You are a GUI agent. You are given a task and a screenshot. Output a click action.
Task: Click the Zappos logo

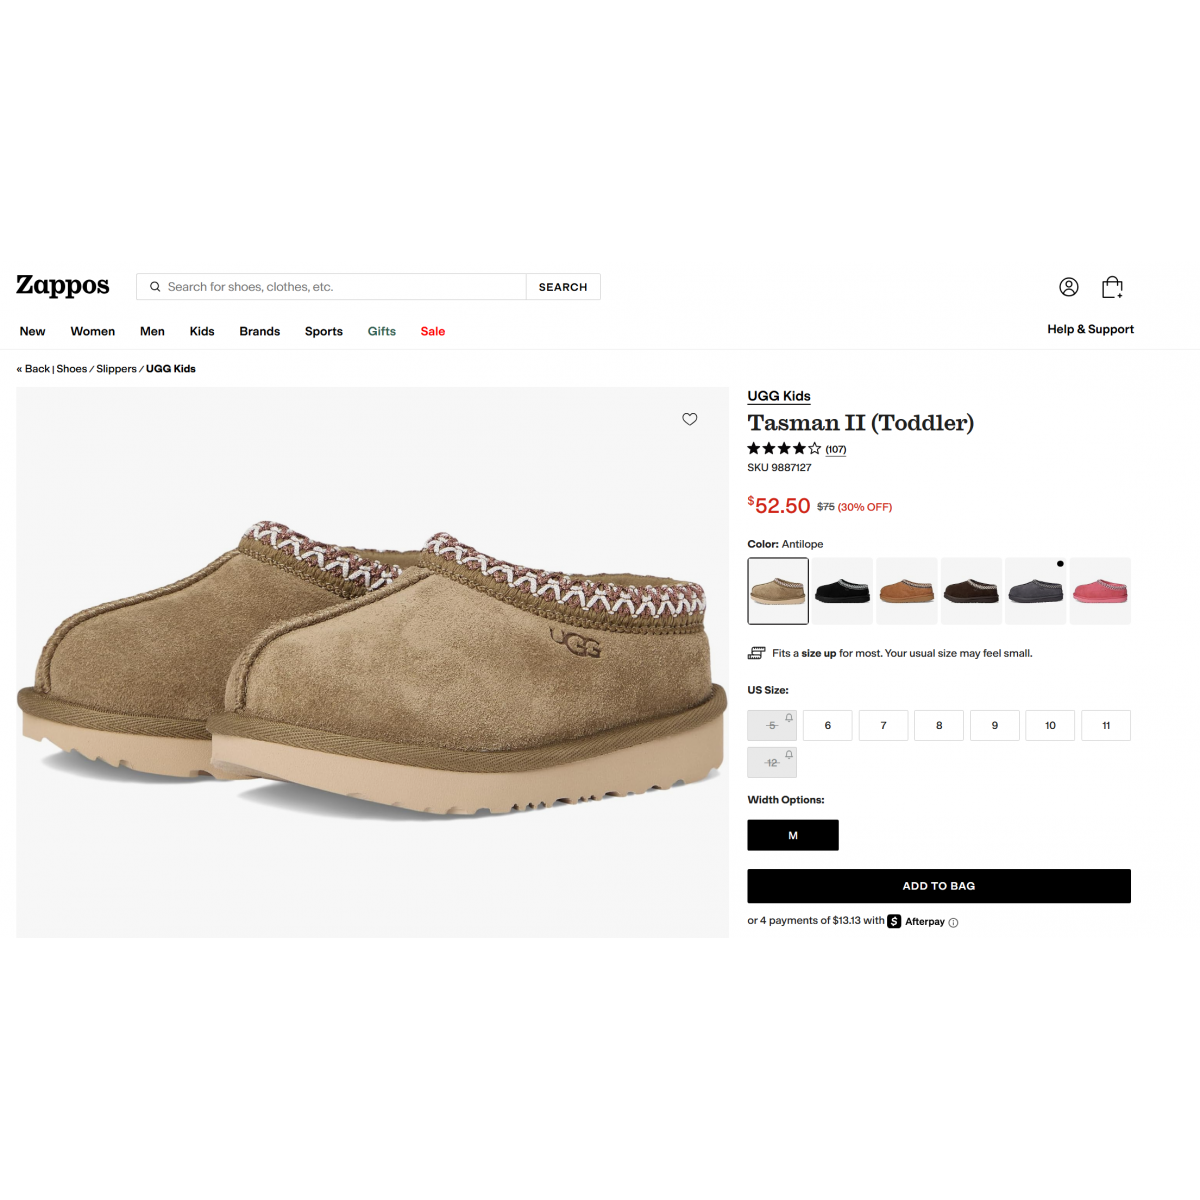(62, 286)
